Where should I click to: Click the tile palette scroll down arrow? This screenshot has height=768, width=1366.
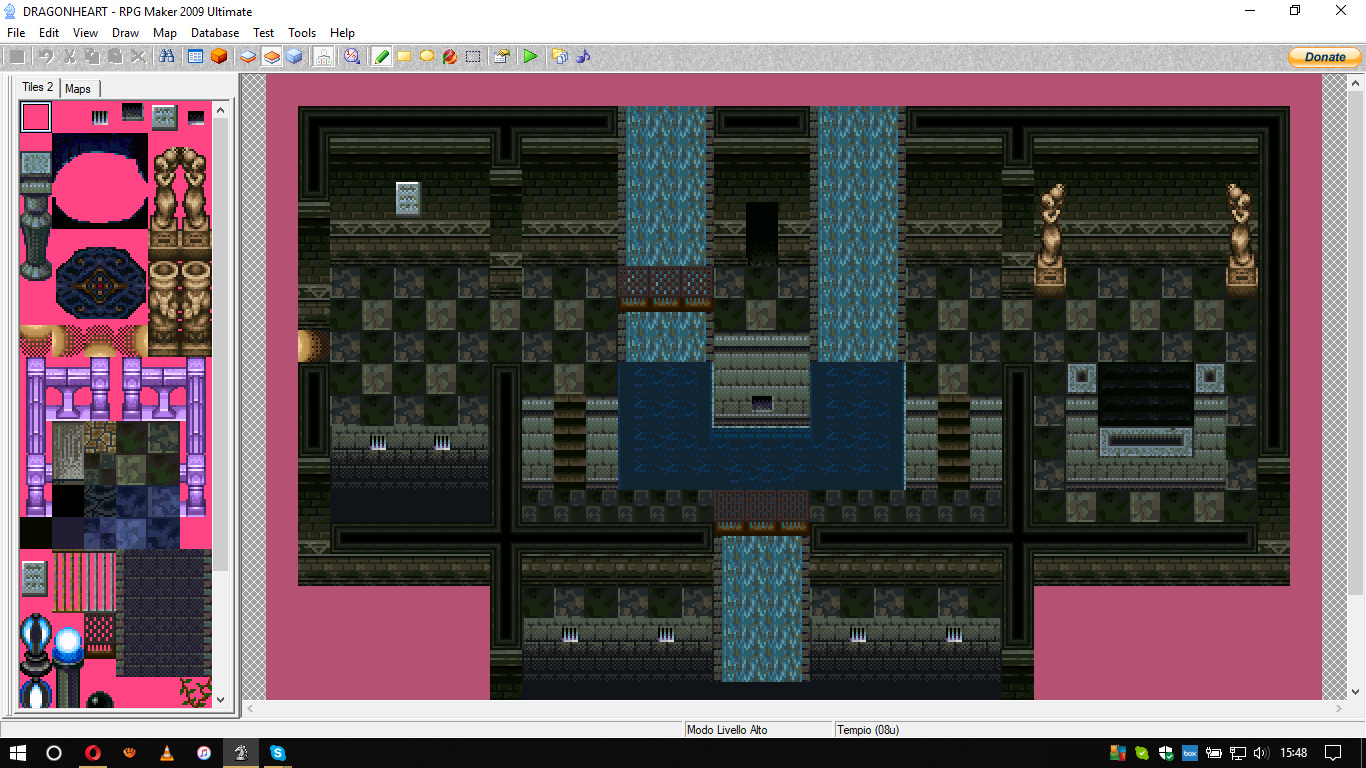click(x=221, y=701)
